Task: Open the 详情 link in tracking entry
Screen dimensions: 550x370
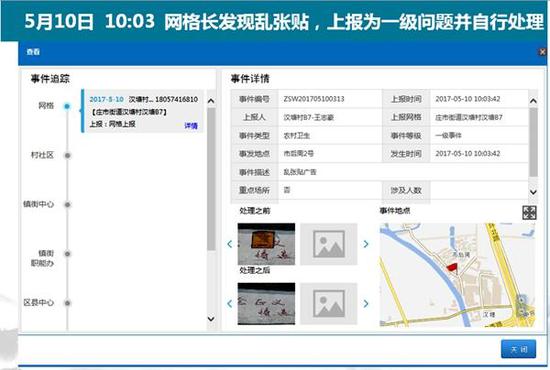Action: click(191, 126)
